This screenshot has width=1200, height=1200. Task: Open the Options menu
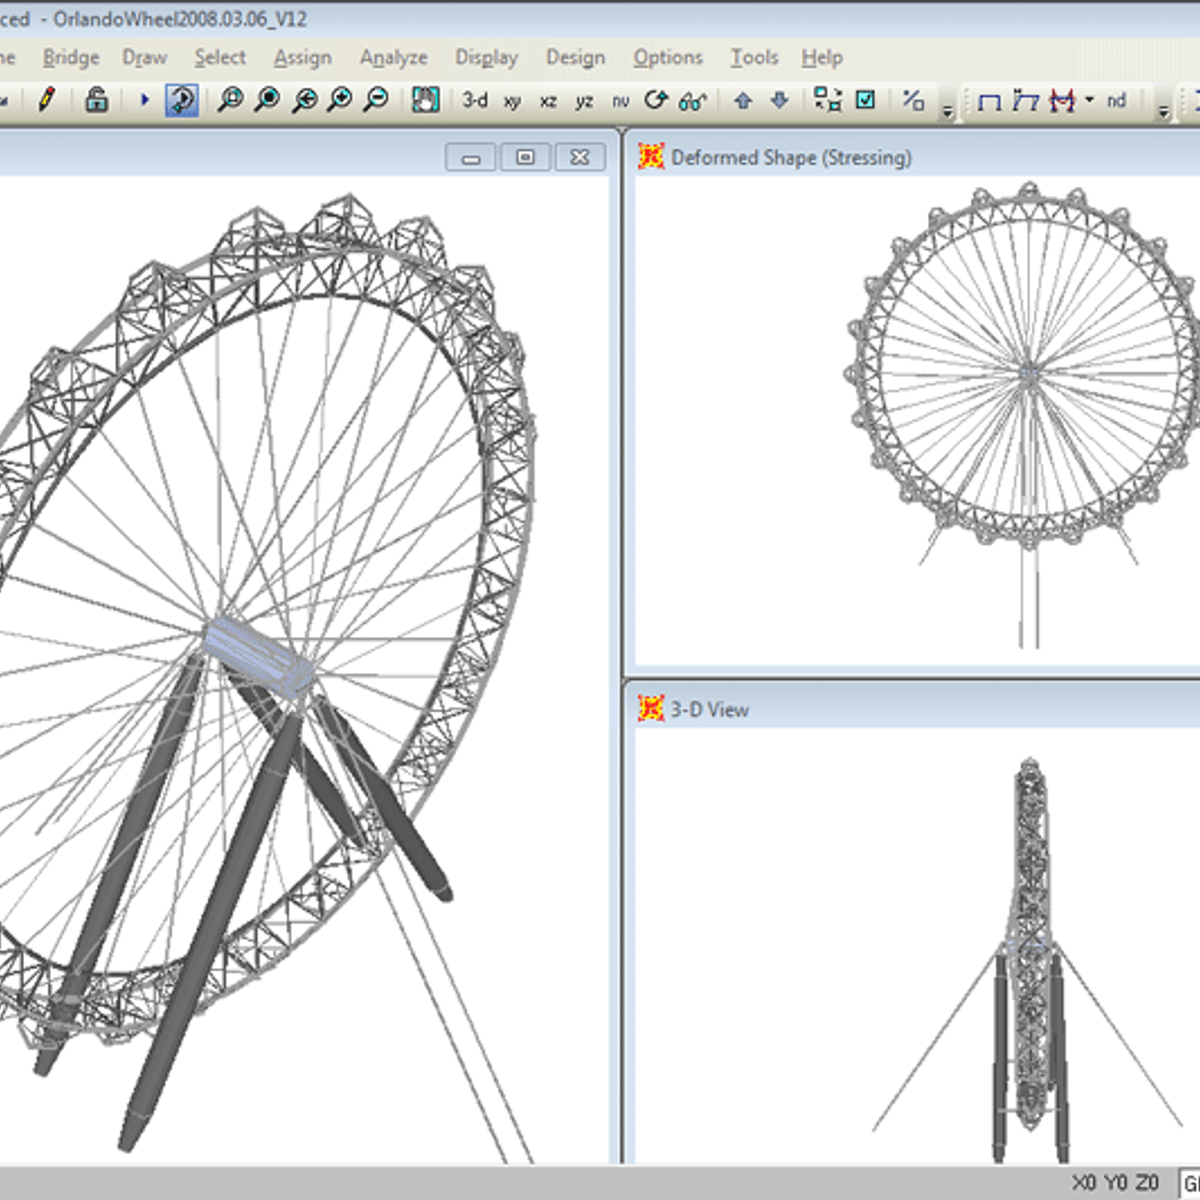pyautogui.click(x=668, y=58)
